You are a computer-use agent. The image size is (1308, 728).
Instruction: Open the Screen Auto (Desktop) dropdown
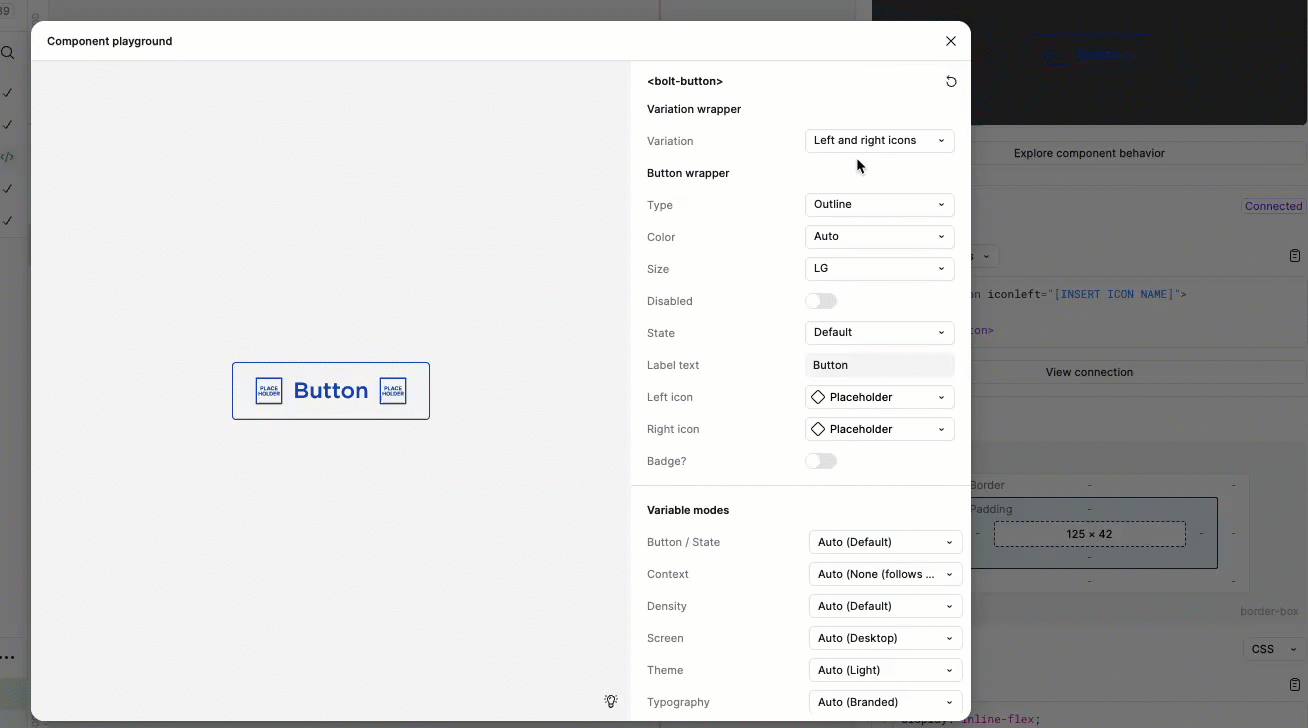(886, 638)
